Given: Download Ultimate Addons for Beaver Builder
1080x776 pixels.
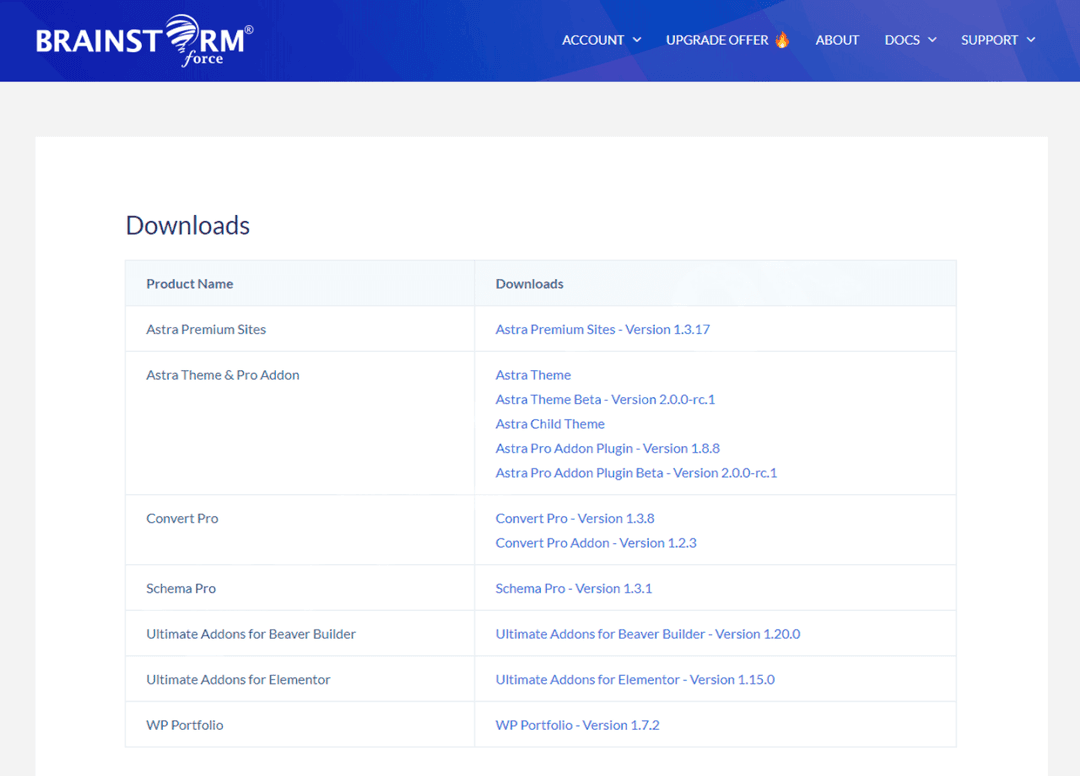Looking at the screenshot, I should click(647, 634).
